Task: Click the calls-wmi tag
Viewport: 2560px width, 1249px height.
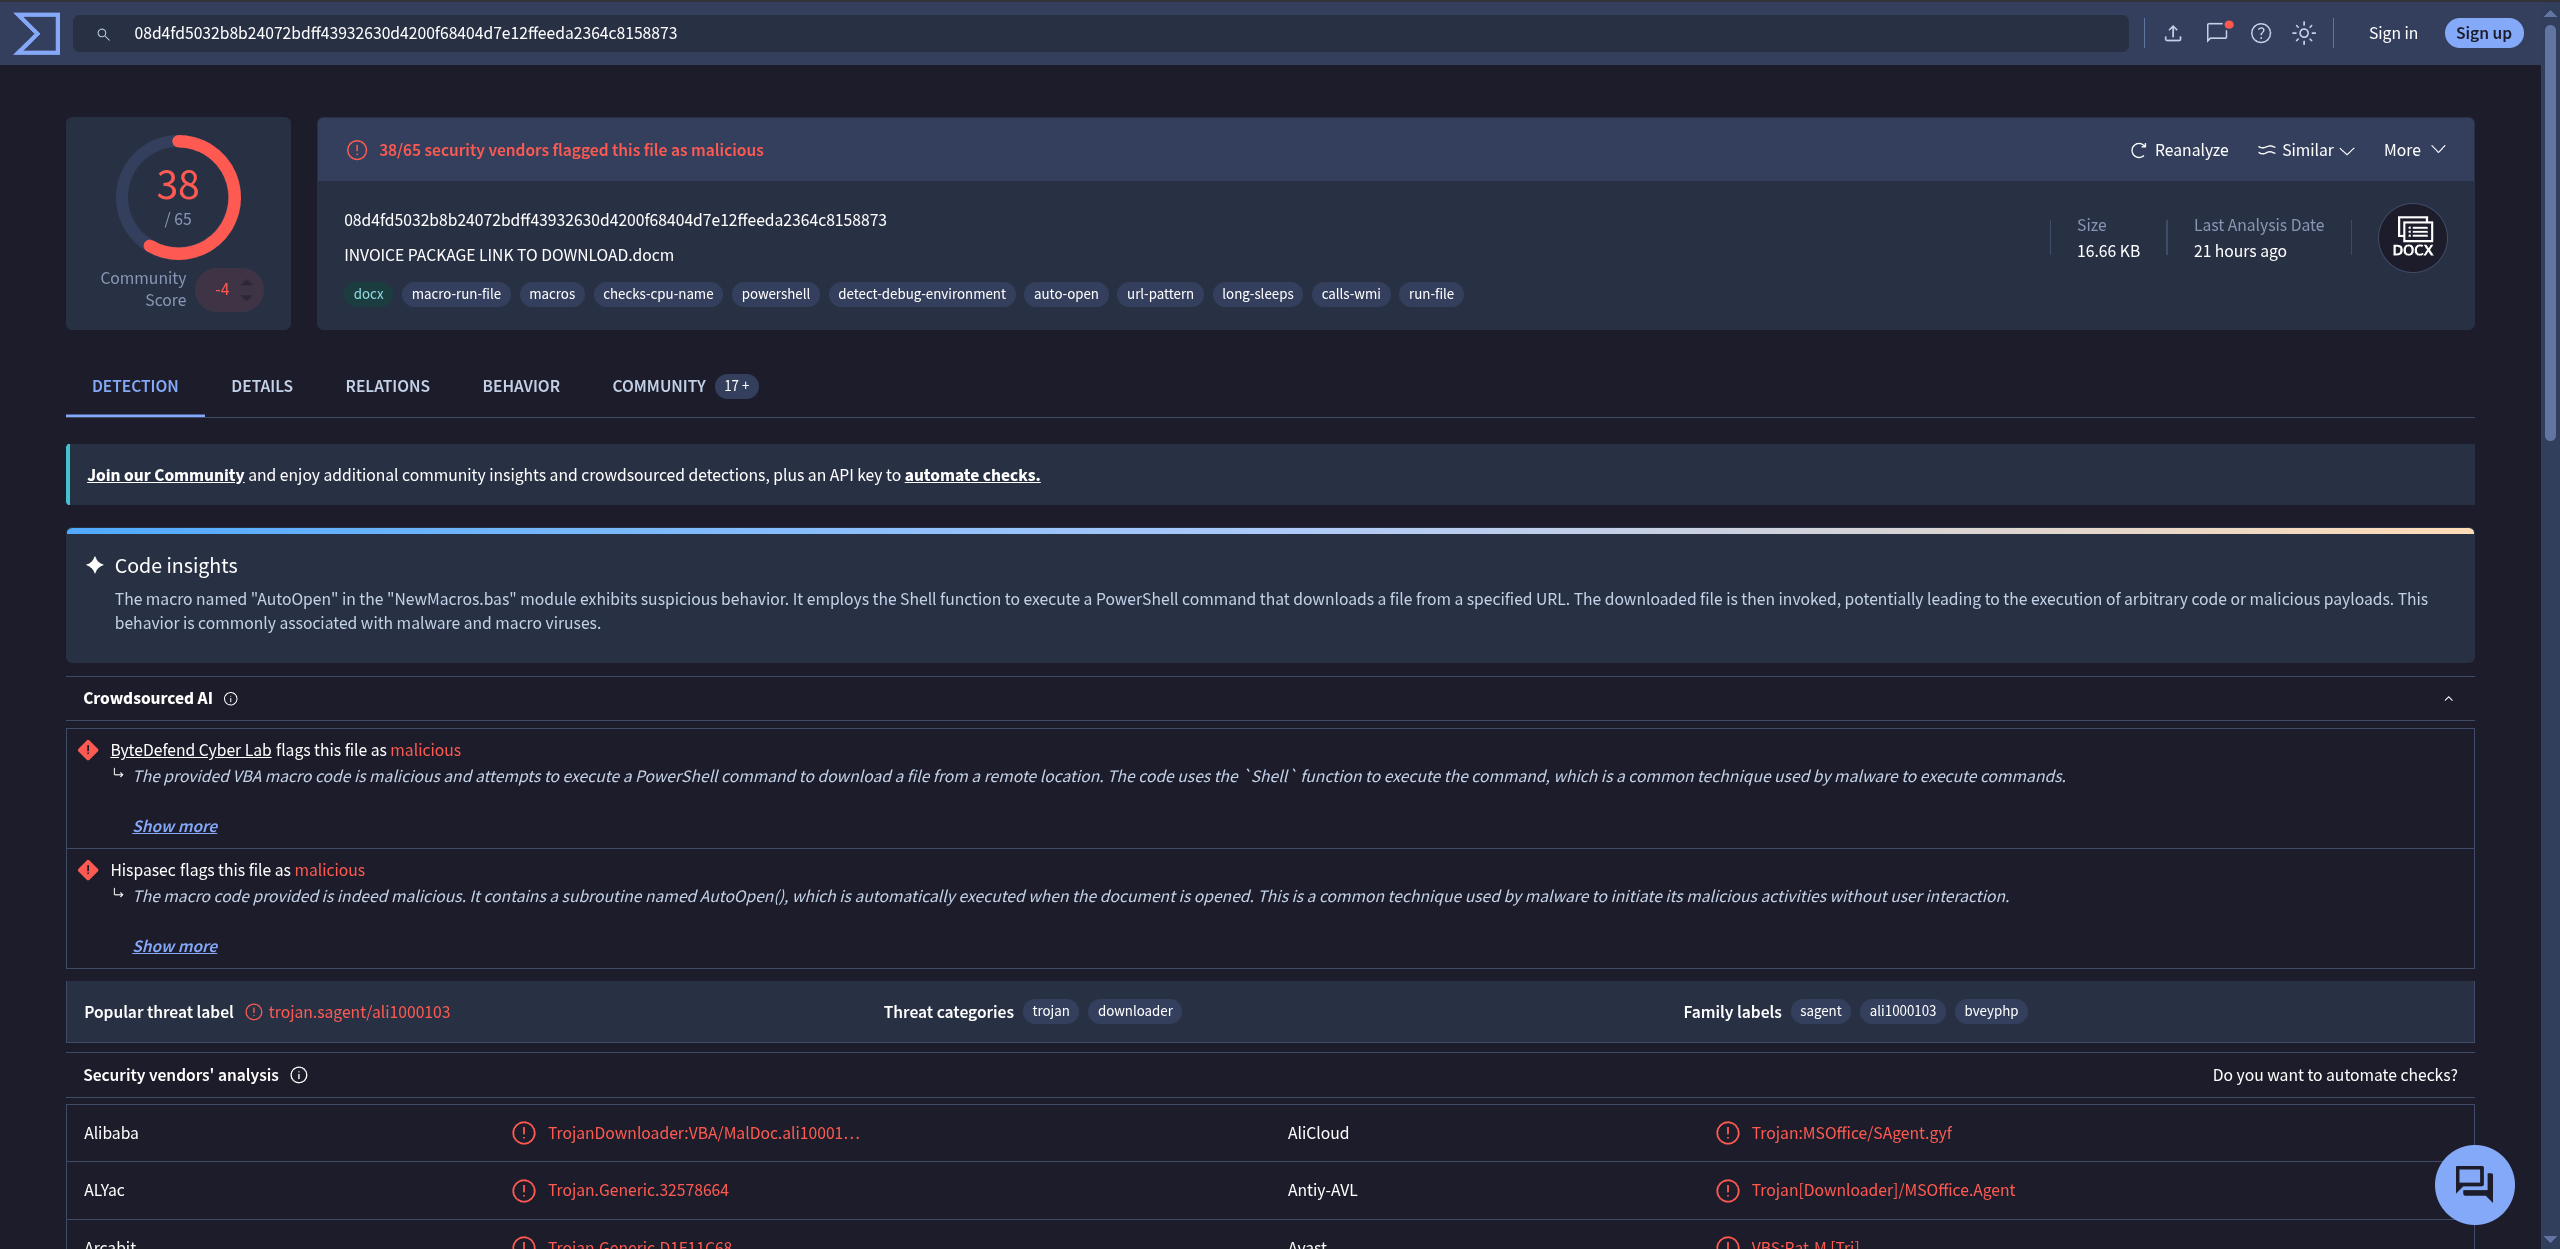Action: (x=1351, y=294)
